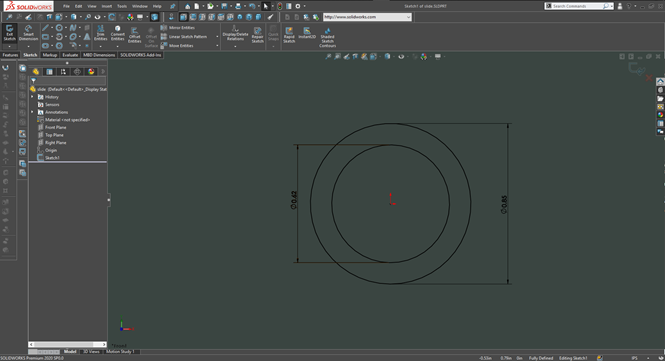Click the Home icon in title toolbar

[x=187, y=6]
